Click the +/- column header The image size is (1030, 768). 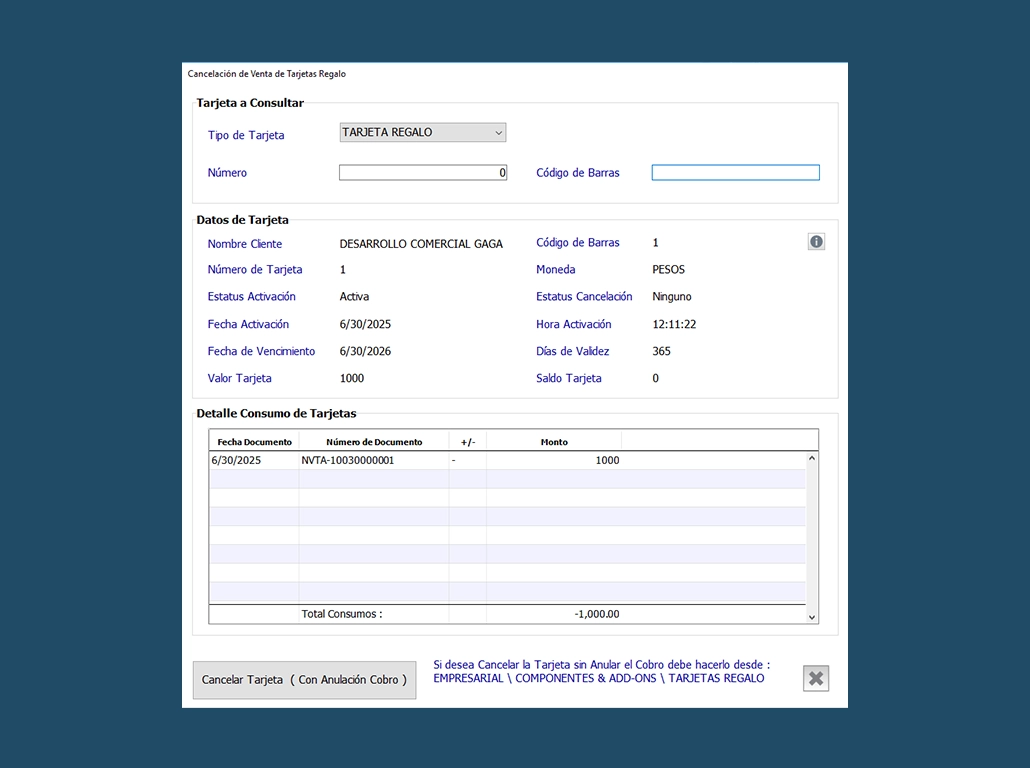tap(467, 442)
